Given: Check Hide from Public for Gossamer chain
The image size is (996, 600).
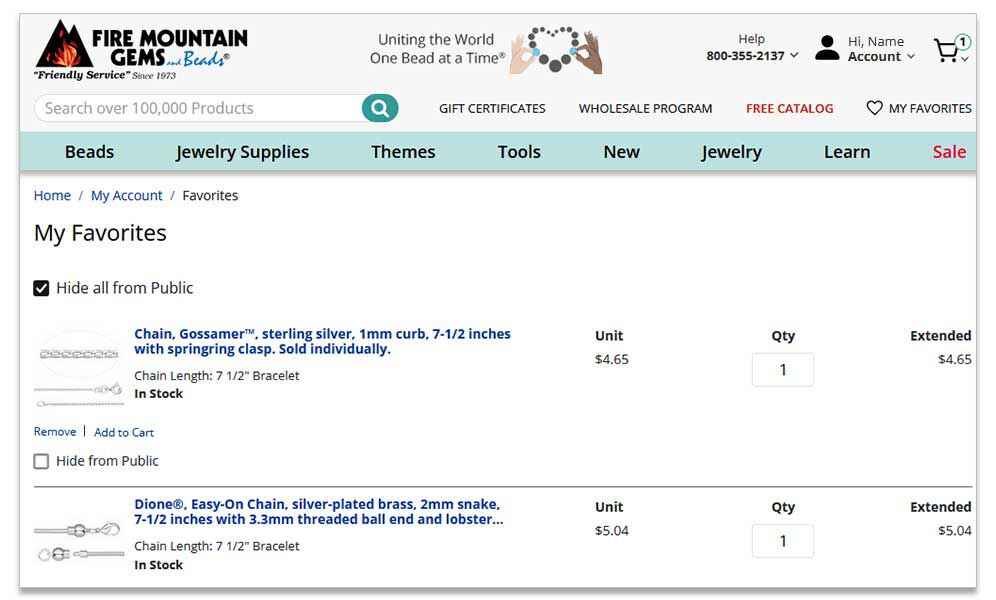Looking at the screenshot, I should (x=41, y=461).
